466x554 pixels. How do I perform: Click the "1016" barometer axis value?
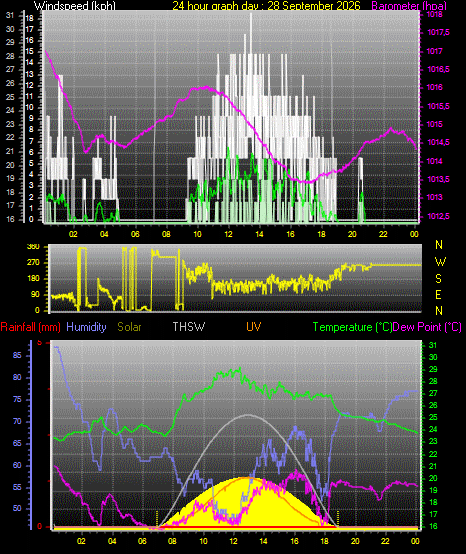point(435,88)
